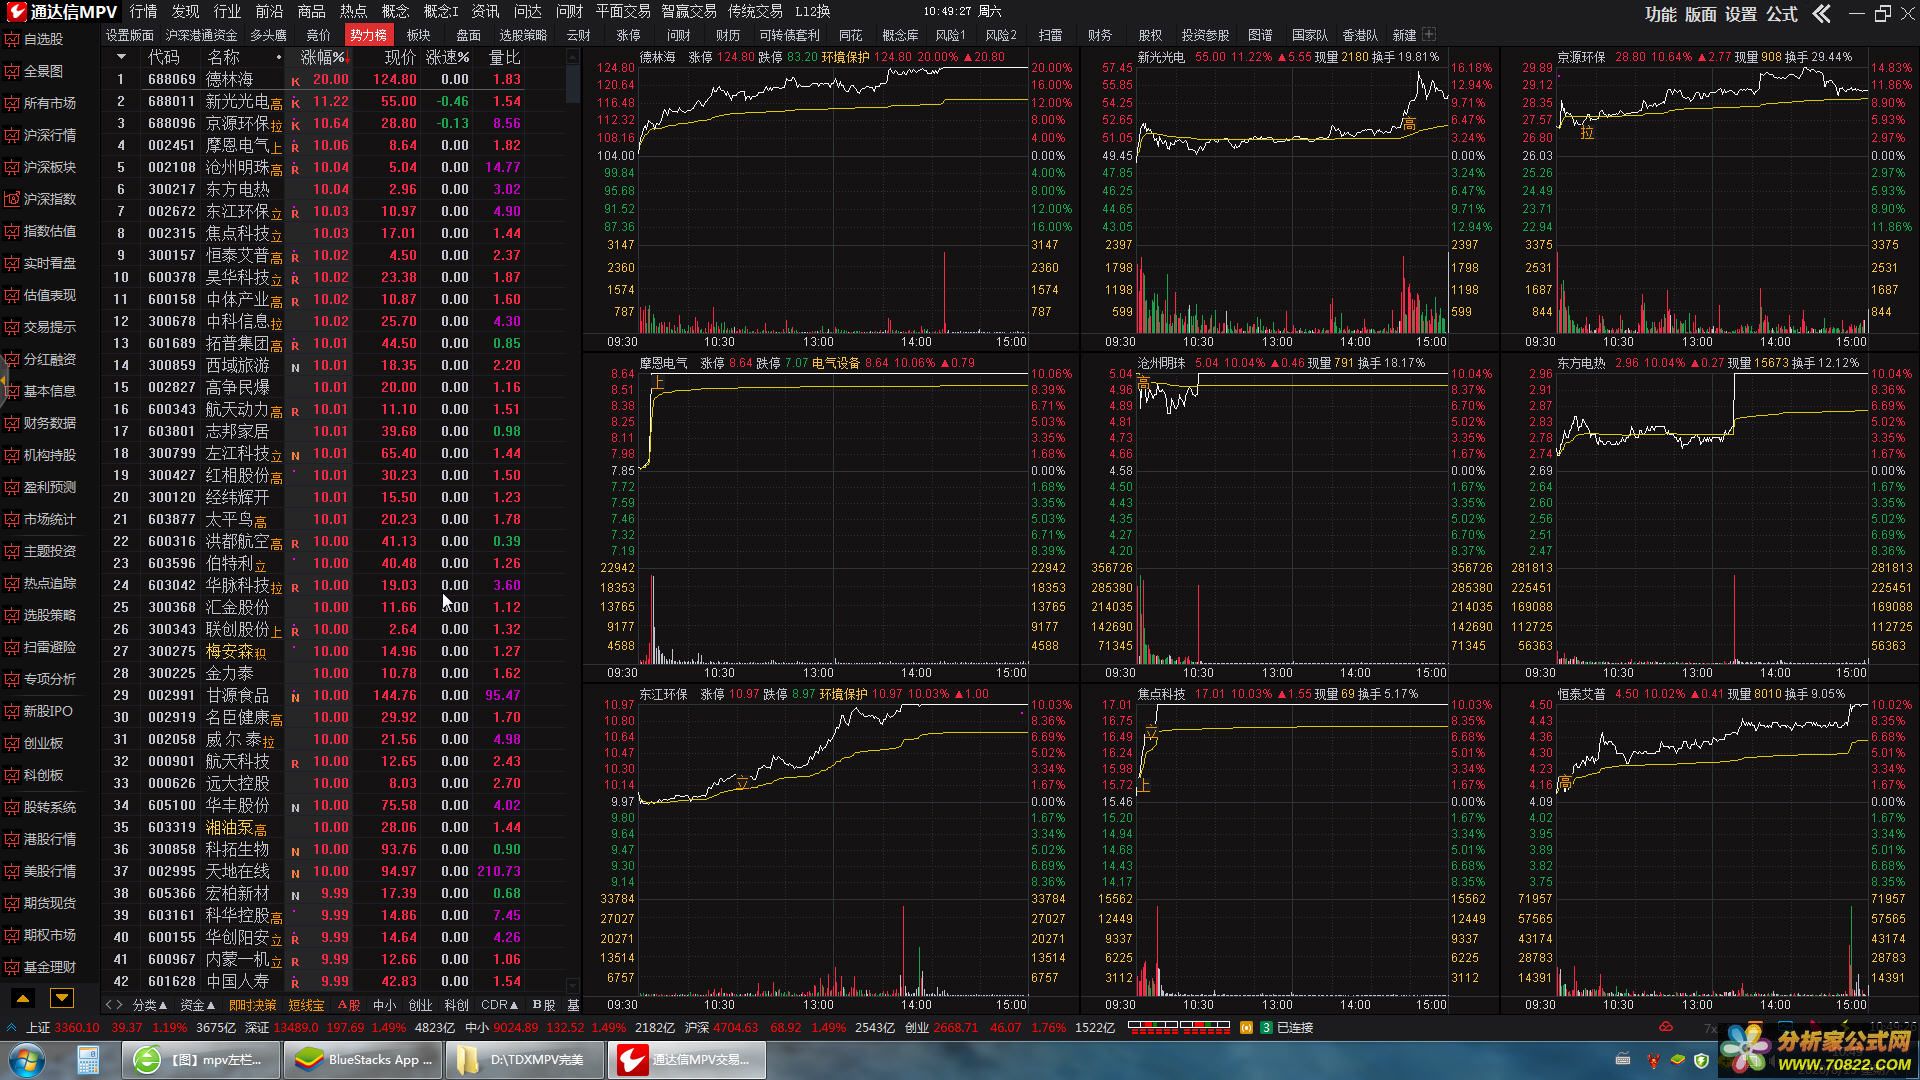Click the sidebar scroll-up arrow button
The image size is (1920, 1080).
point(23,997)
